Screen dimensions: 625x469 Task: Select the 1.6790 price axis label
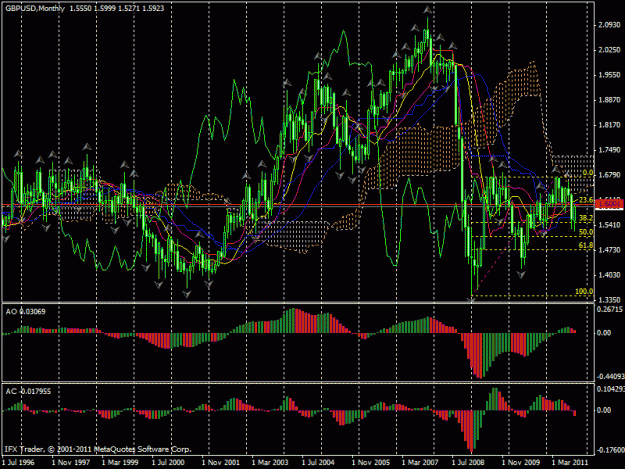point(609,175)
